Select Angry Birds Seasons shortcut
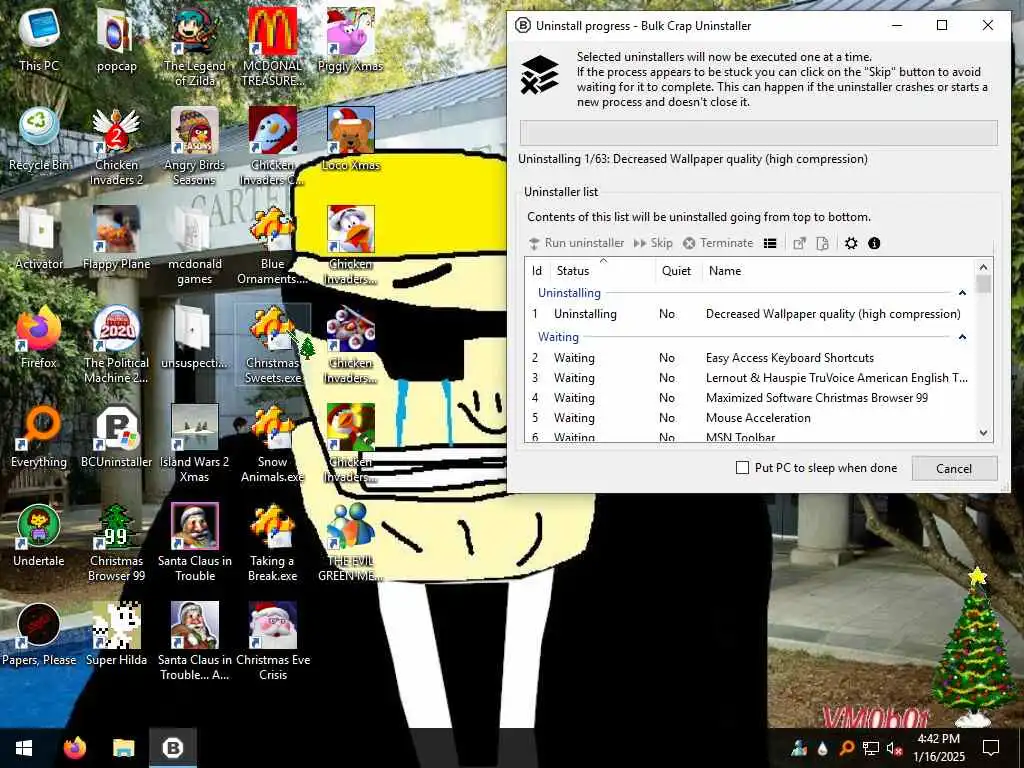Screen dimensions: 1024x768 (195, 146)
